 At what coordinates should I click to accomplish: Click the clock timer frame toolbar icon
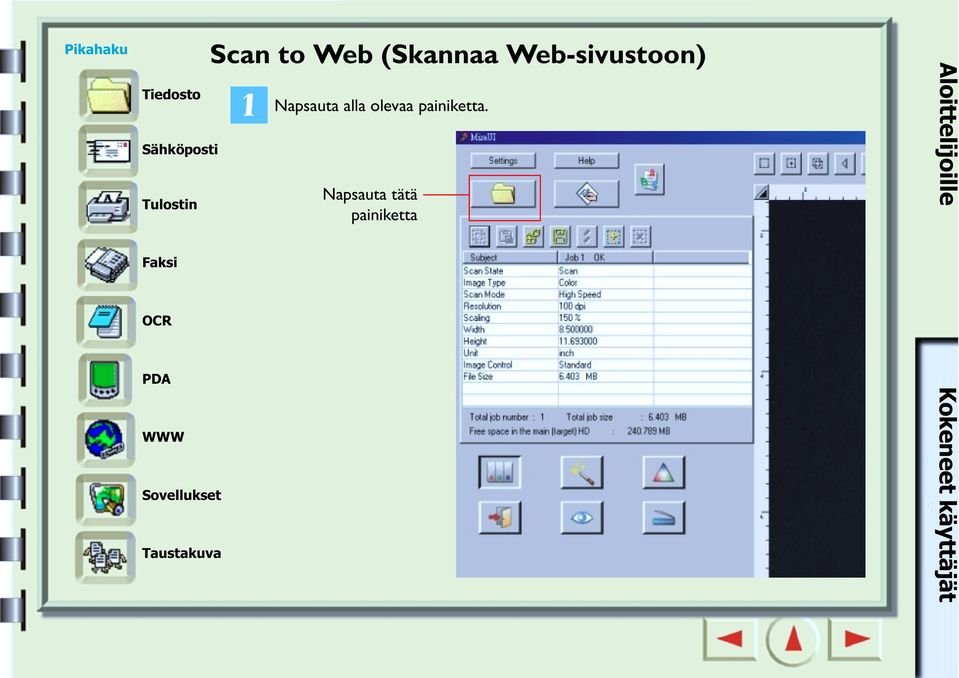pos(613,236)
